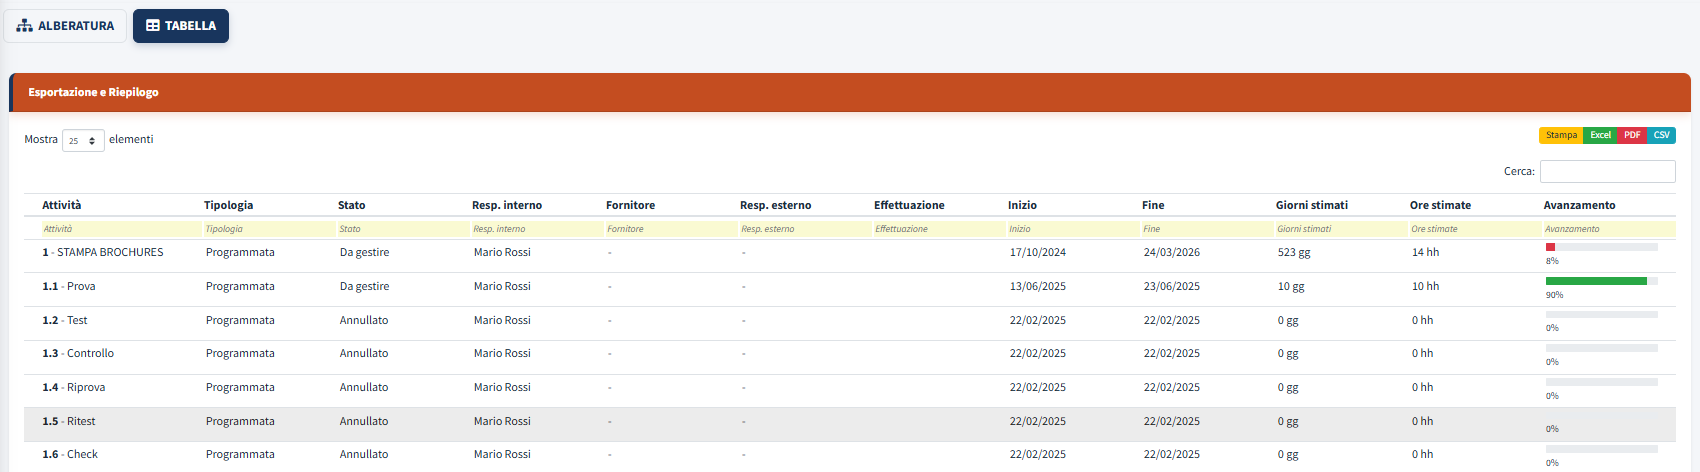The width and height of the screenshot is (1700, 472).
Task: Export the table to Excel
Action: [x=1600, y=135]
